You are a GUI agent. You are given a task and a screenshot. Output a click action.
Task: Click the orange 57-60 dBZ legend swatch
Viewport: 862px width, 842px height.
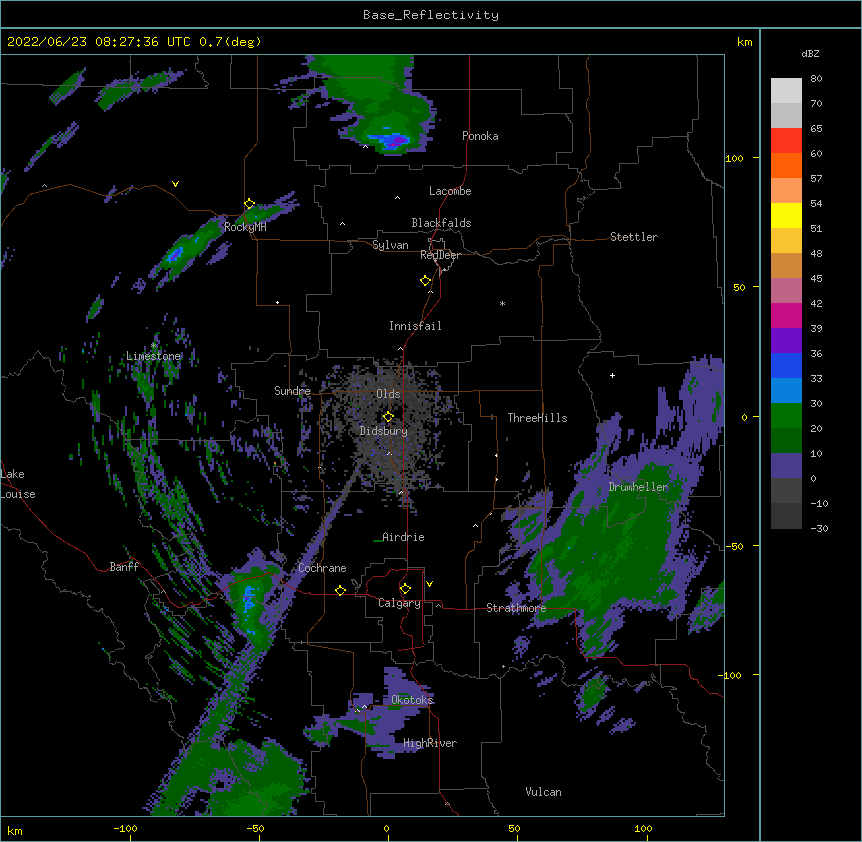786,165
